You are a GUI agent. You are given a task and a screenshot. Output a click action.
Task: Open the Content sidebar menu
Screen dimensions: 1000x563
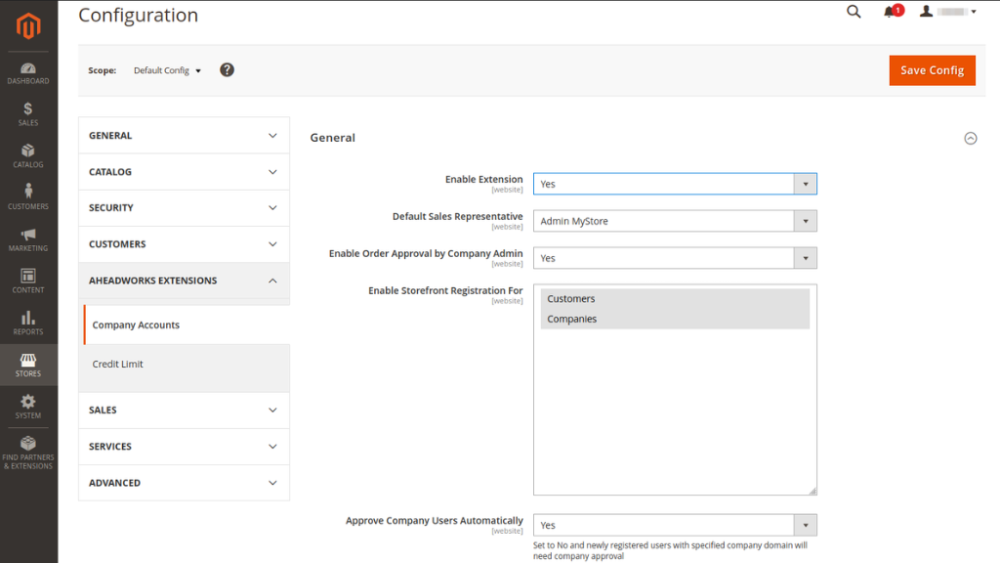(28, 281)
